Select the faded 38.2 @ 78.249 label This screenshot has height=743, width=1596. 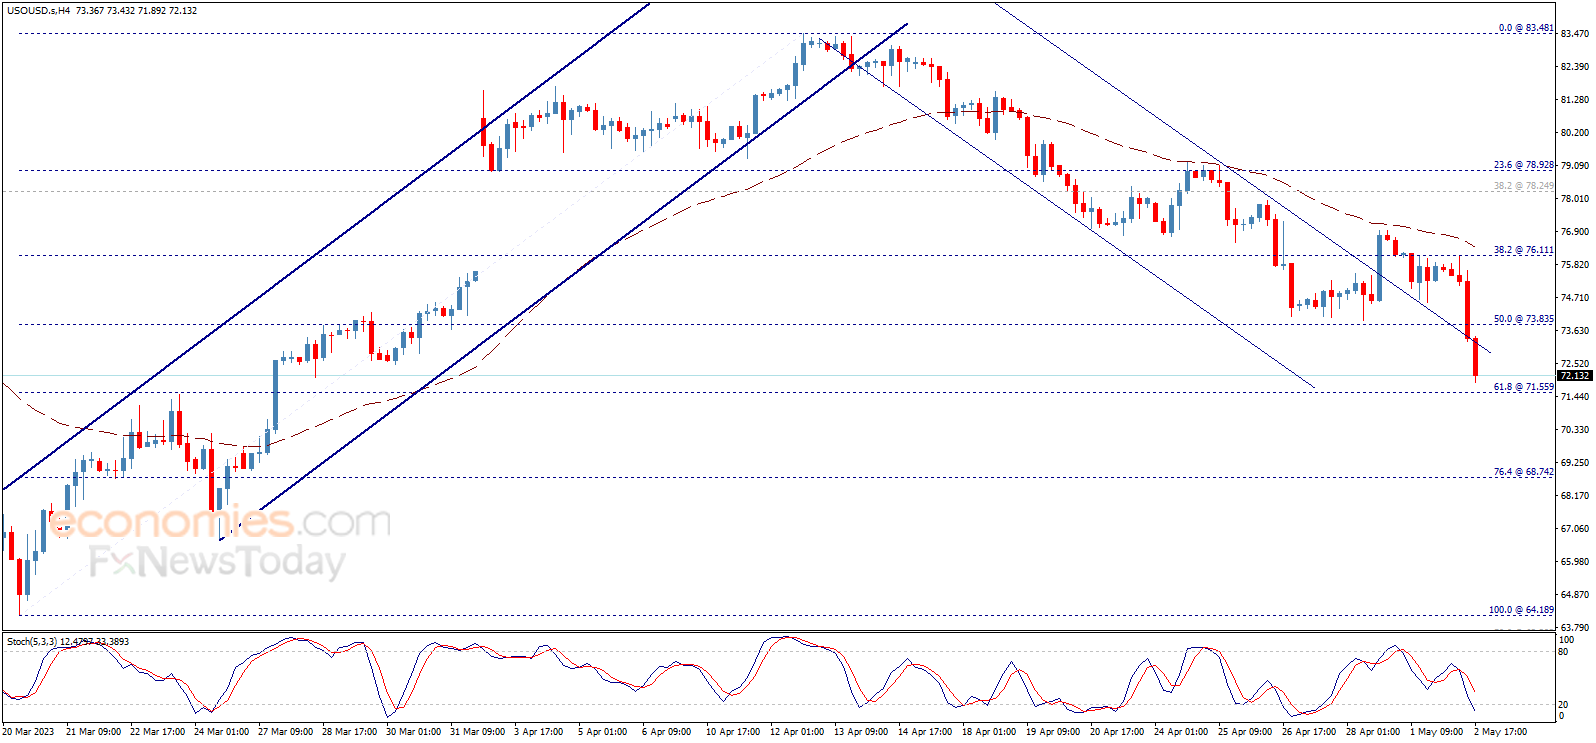(1524, 186)
